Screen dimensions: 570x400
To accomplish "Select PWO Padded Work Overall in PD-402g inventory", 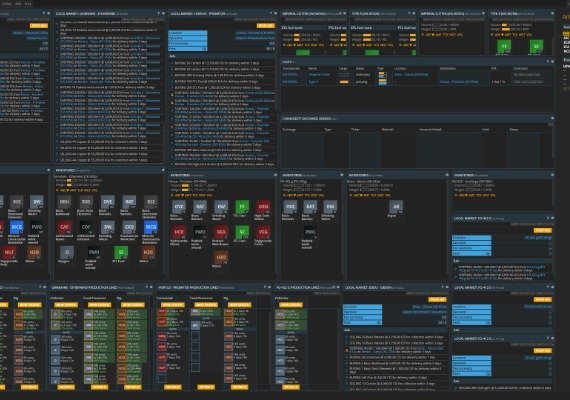I will [310, 232].
